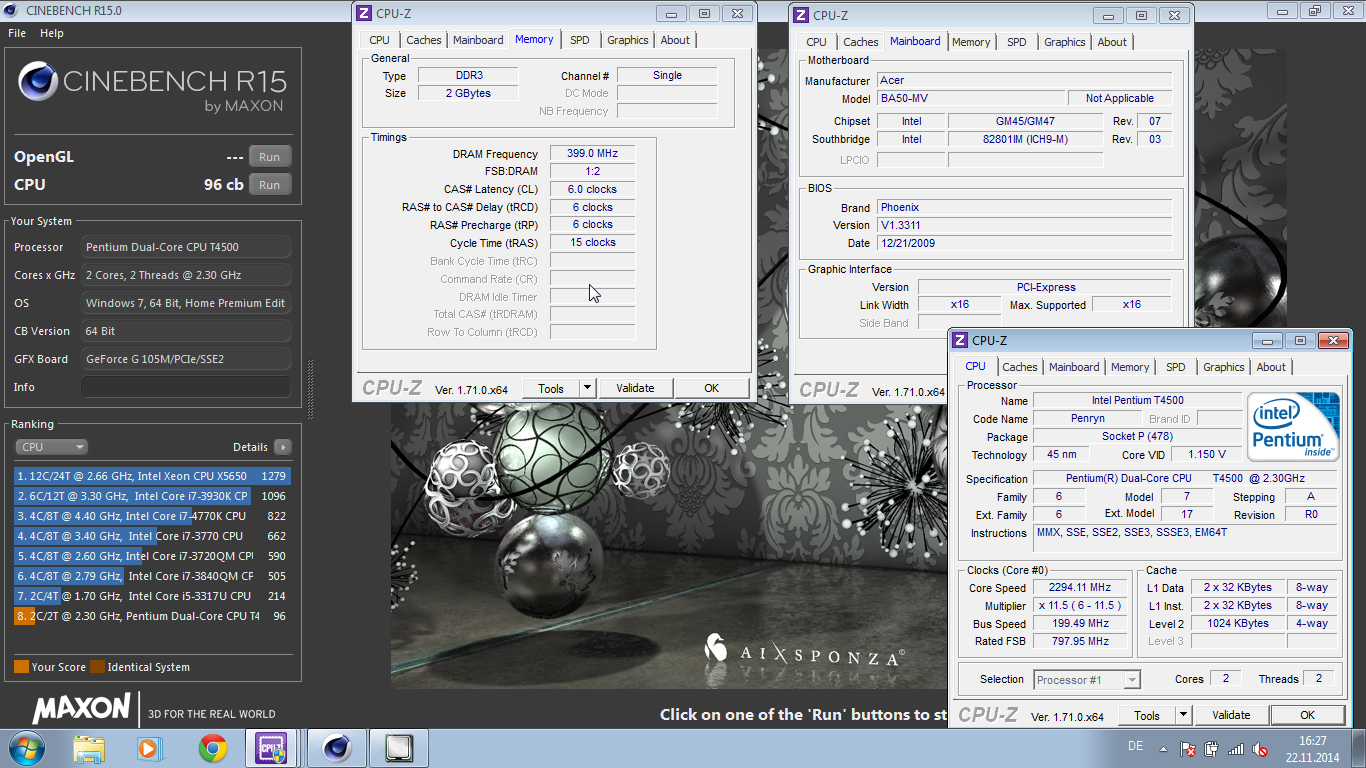Select the Core i7-3840QM ranking row
The width and height of the screenshot is (1366, 768).
(x=152, y=576)
